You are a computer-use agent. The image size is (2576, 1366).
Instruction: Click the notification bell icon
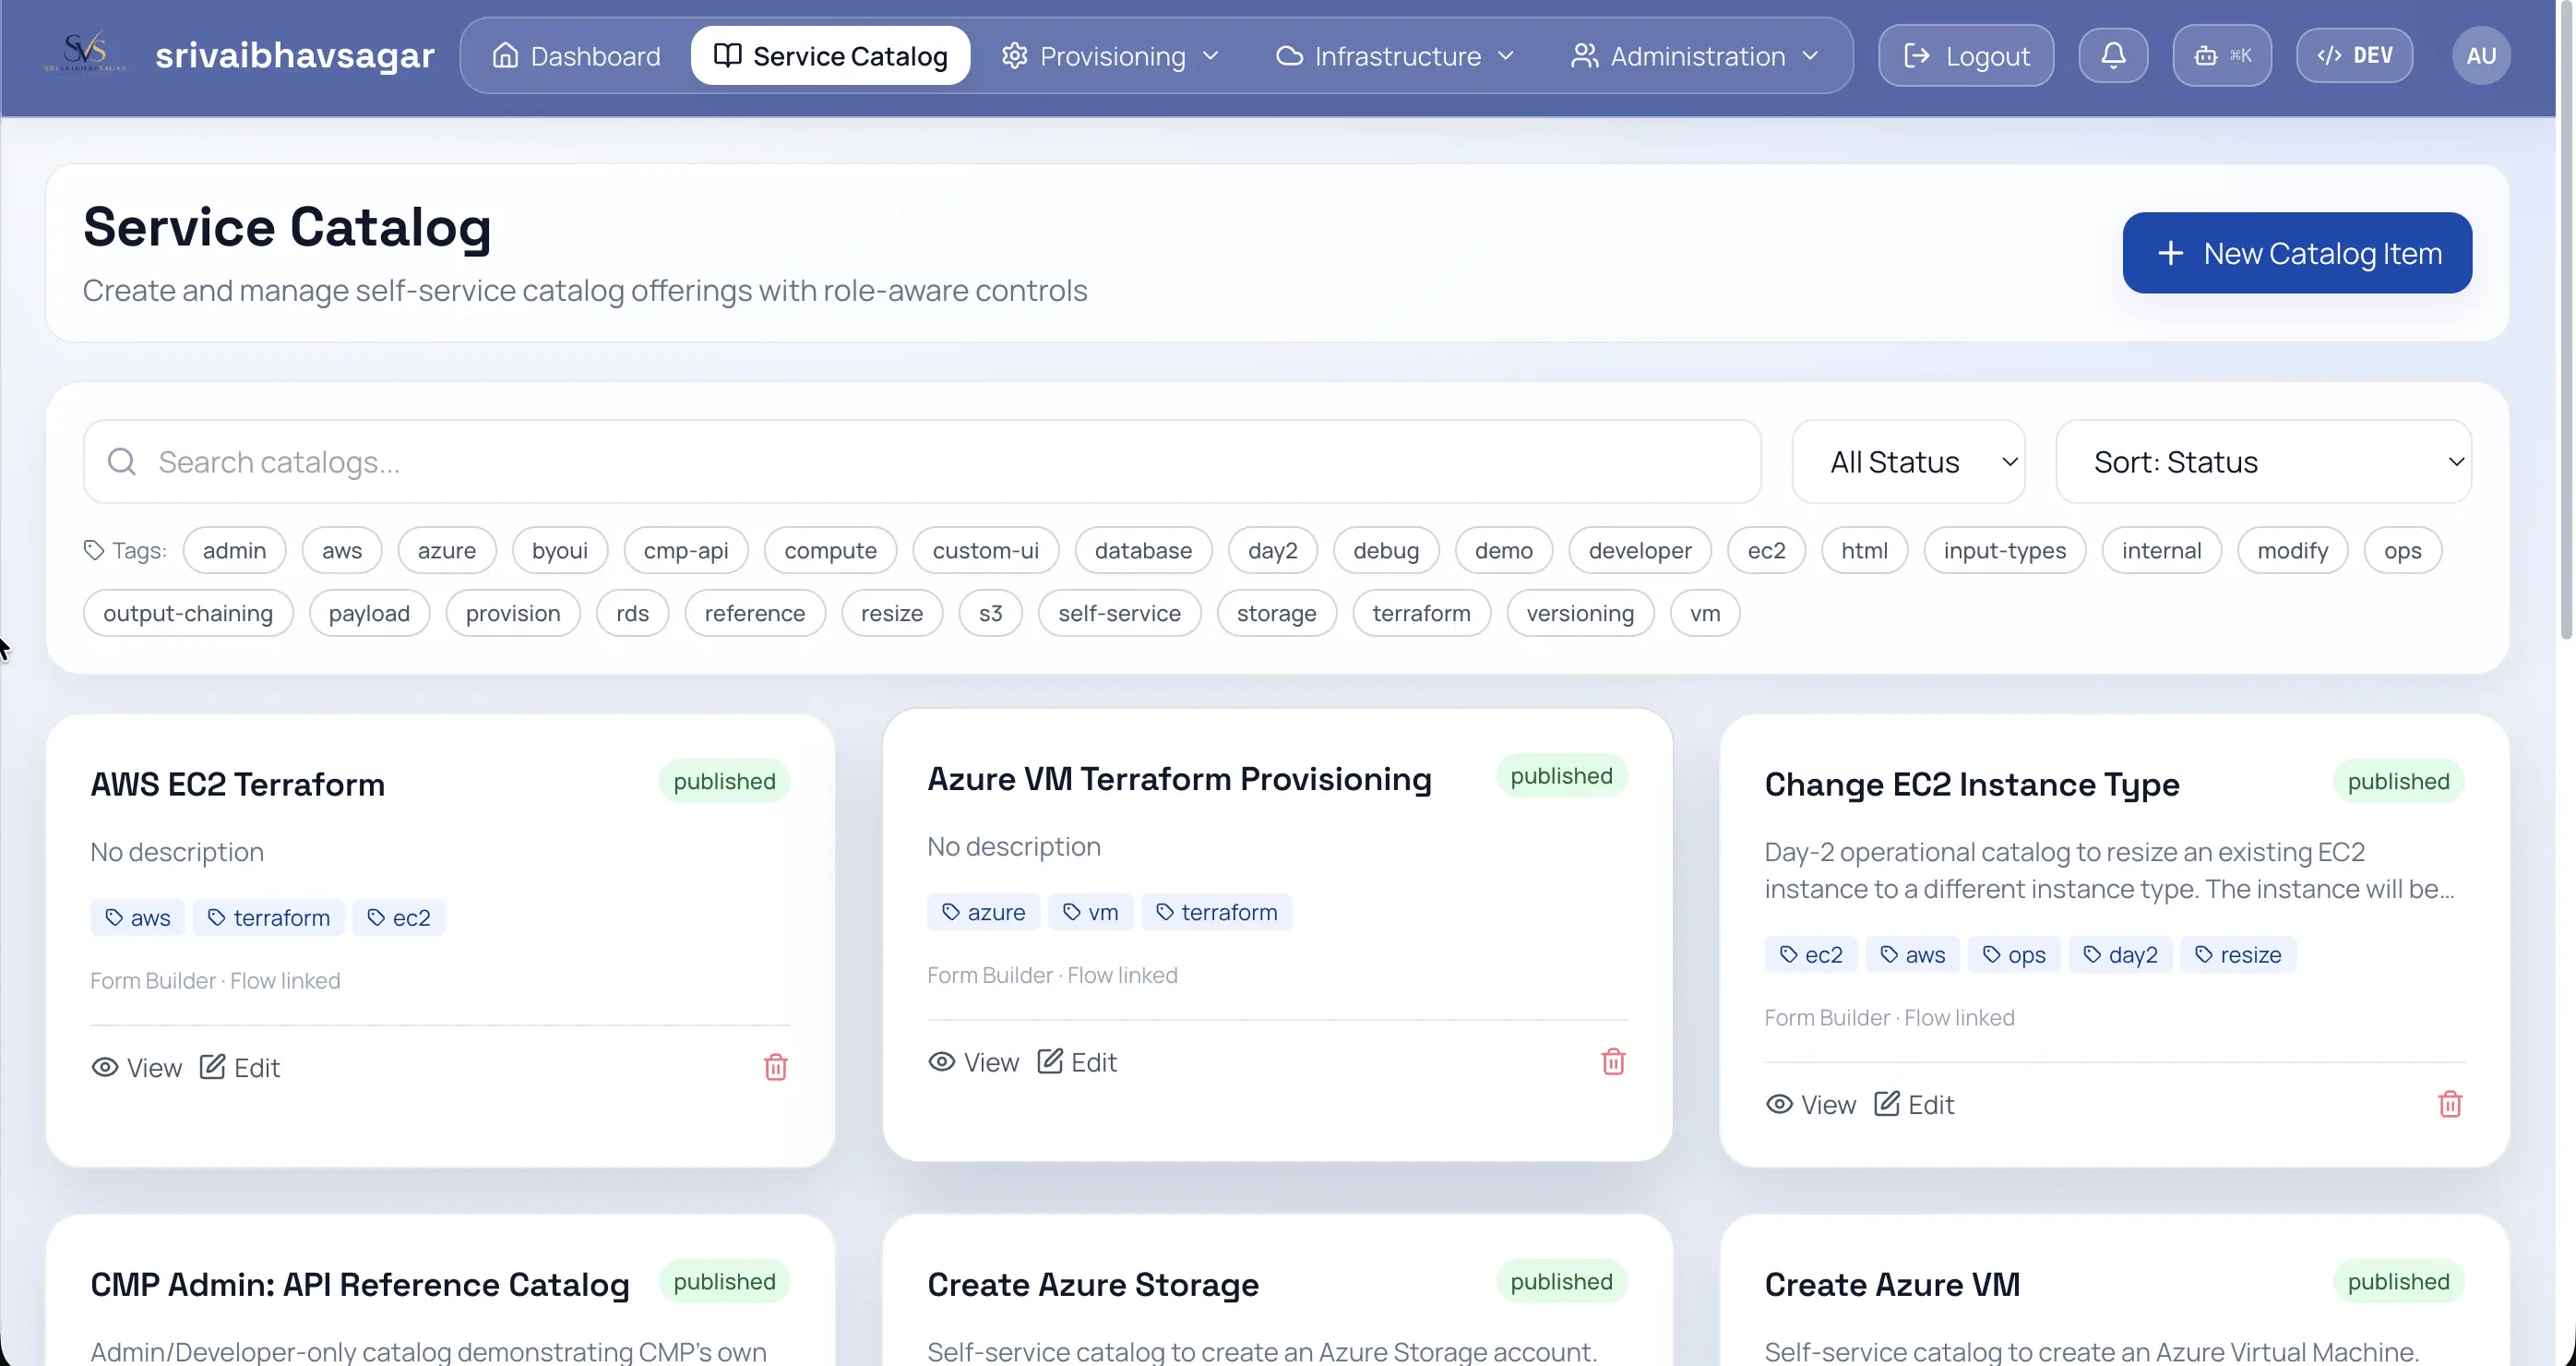click(x=2113, y=55)
